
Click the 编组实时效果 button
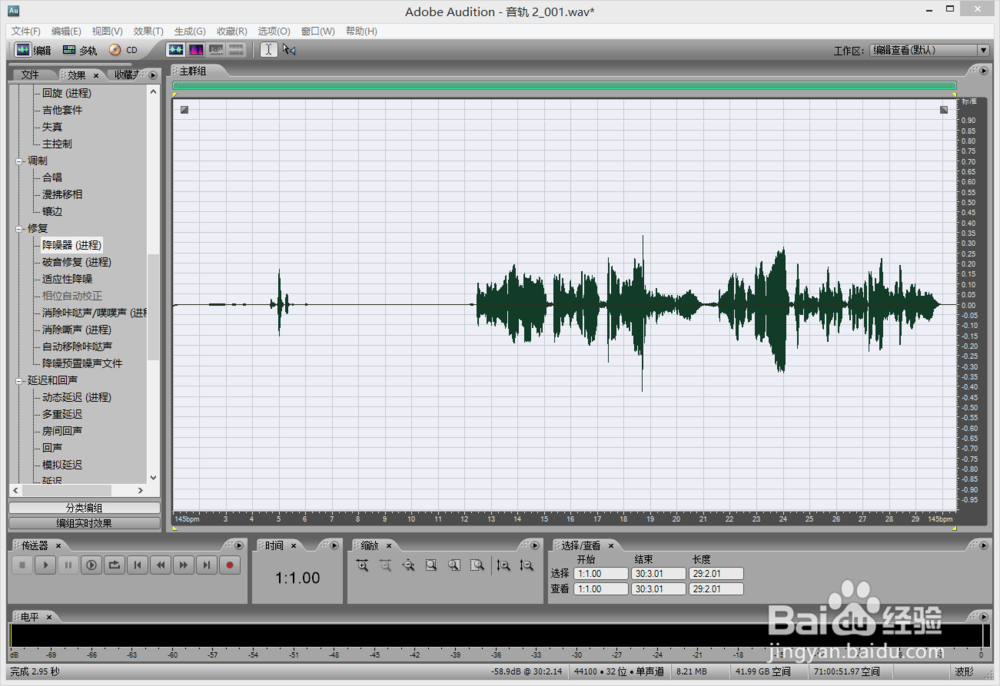coord(84,523)
